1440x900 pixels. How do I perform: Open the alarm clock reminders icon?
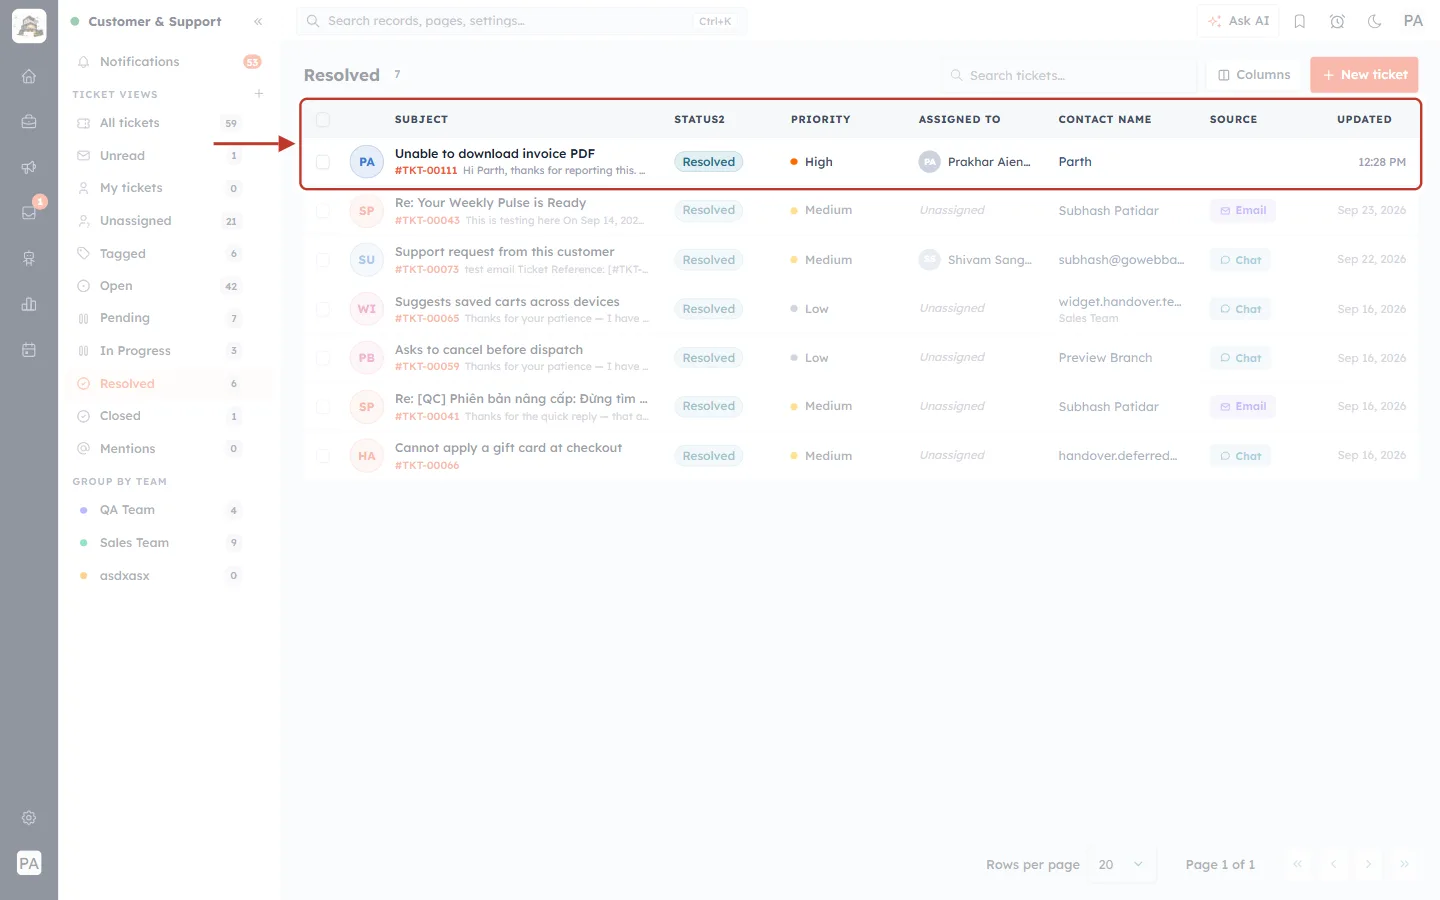[1337, 21]
